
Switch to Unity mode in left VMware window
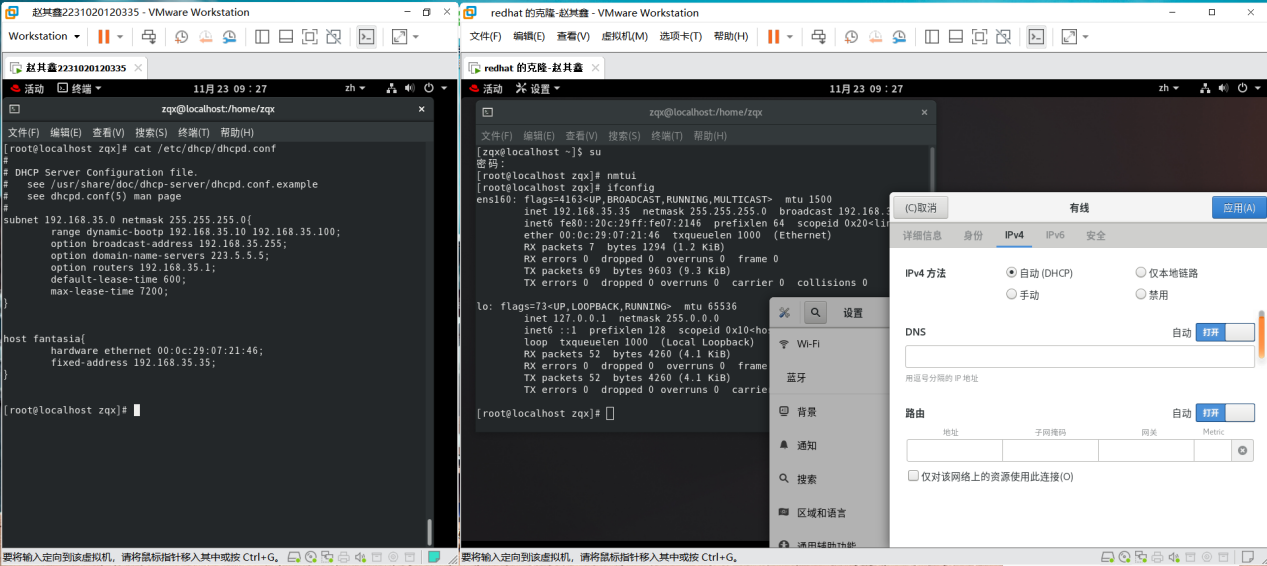[334, 36]
